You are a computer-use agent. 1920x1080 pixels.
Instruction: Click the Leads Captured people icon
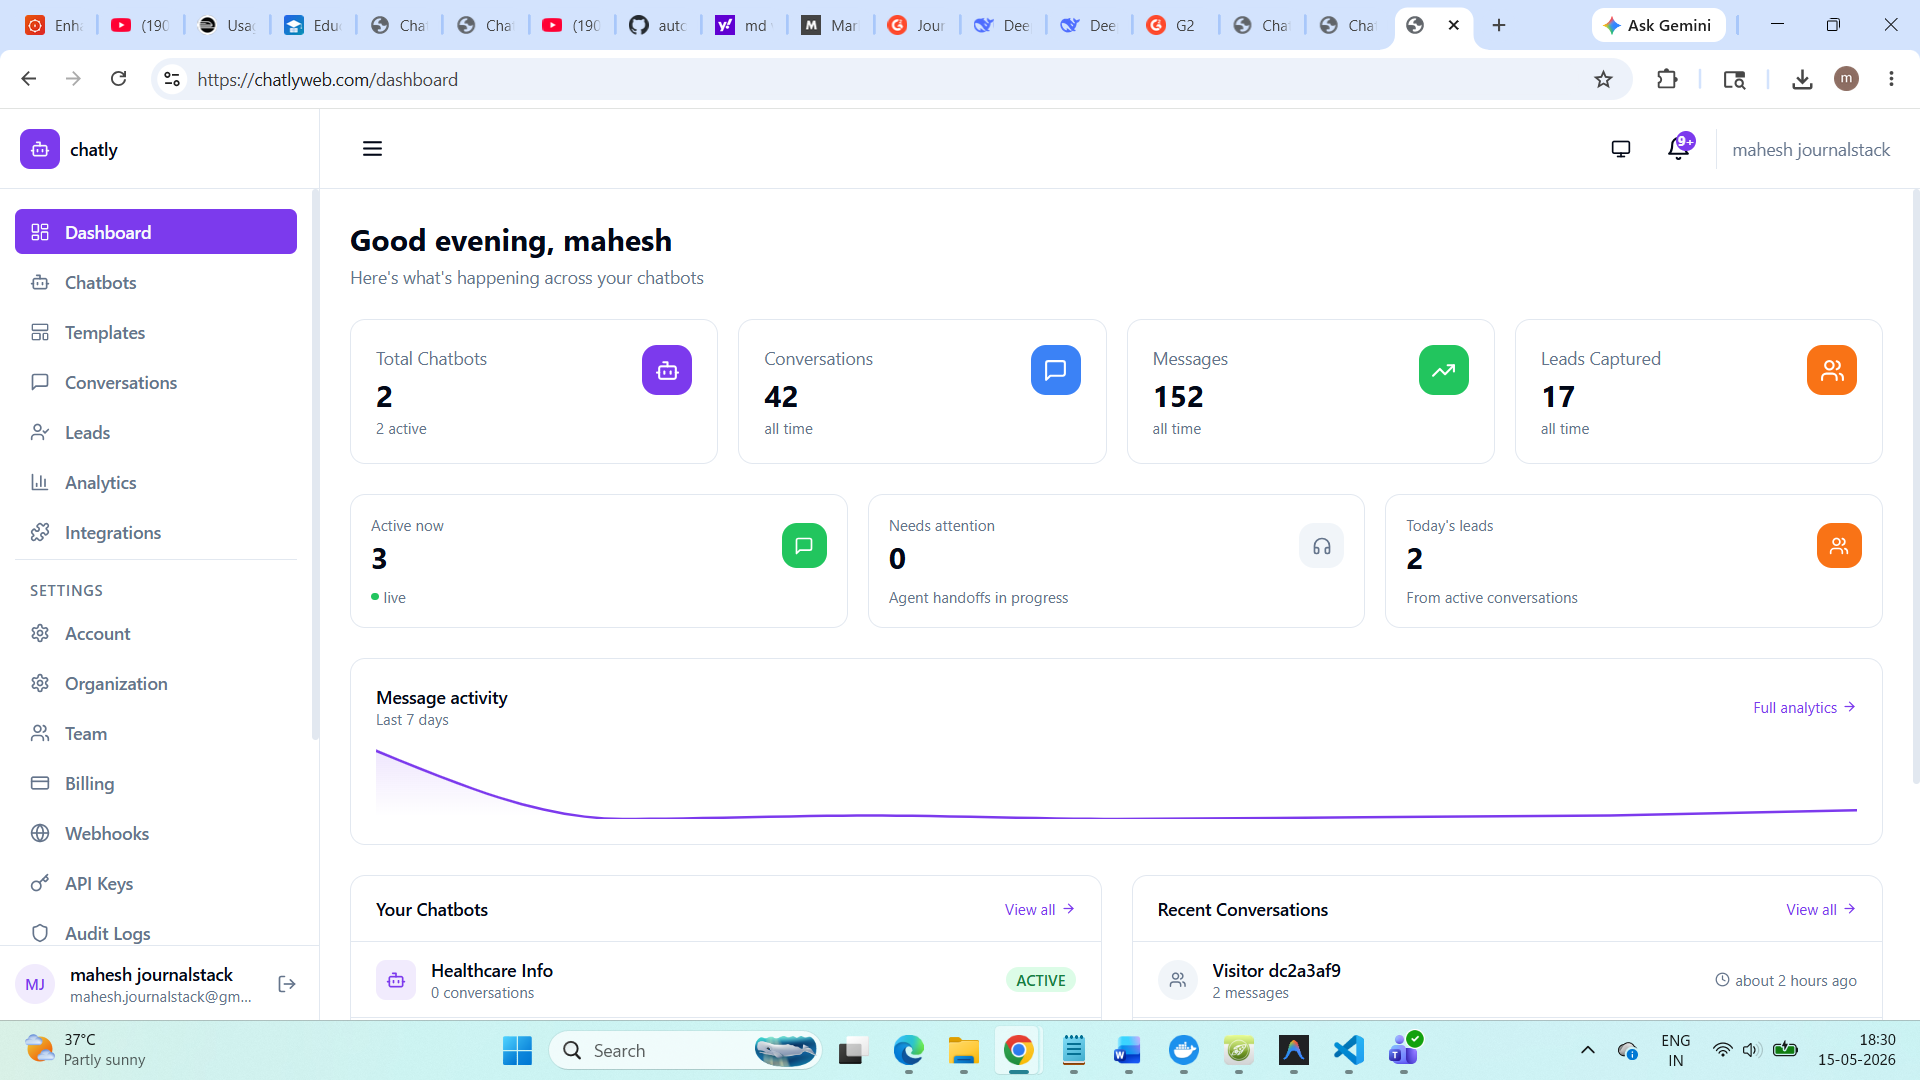(1832, 370)
